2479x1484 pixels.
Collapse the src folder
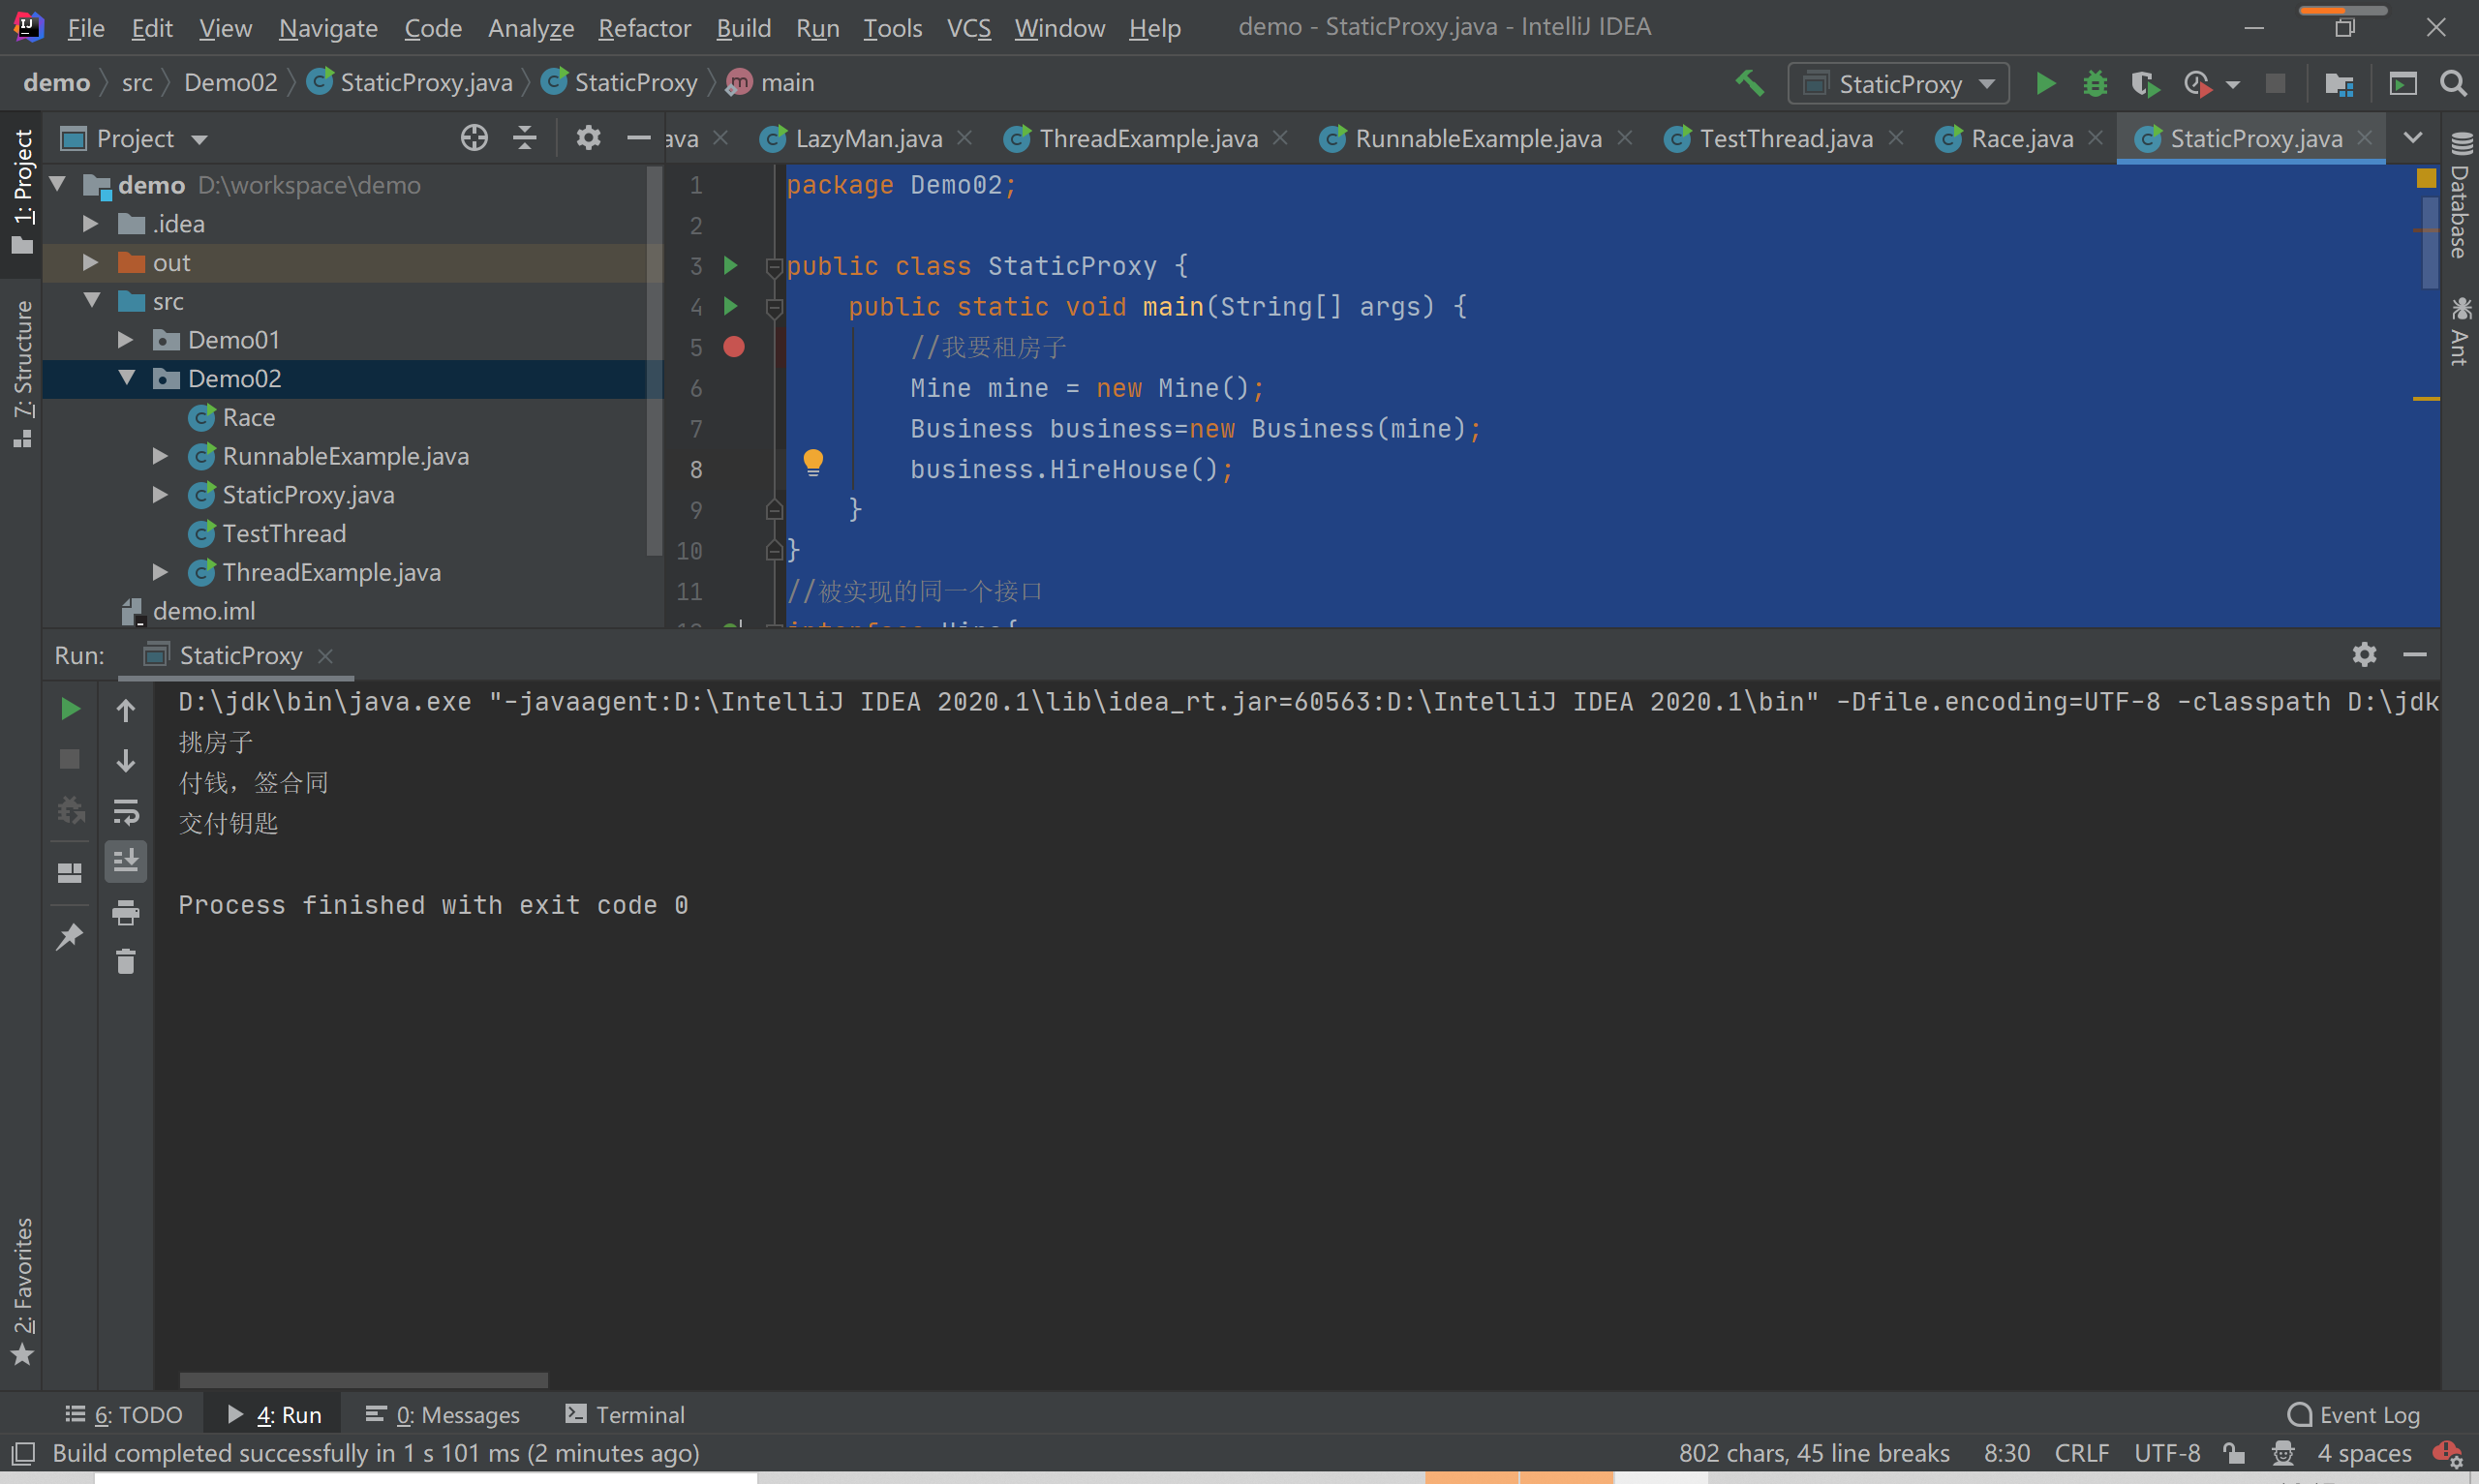(x=92, y=300)
